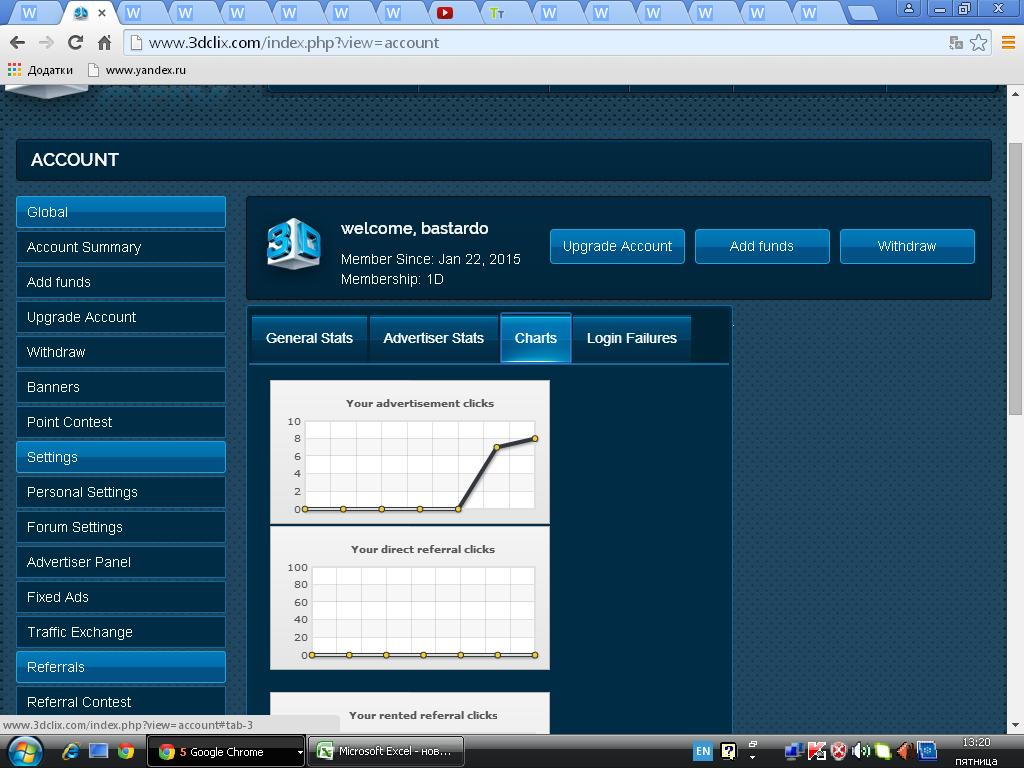
Task: Open Fixed Ads in the sidebar
Action: [121, 597]
